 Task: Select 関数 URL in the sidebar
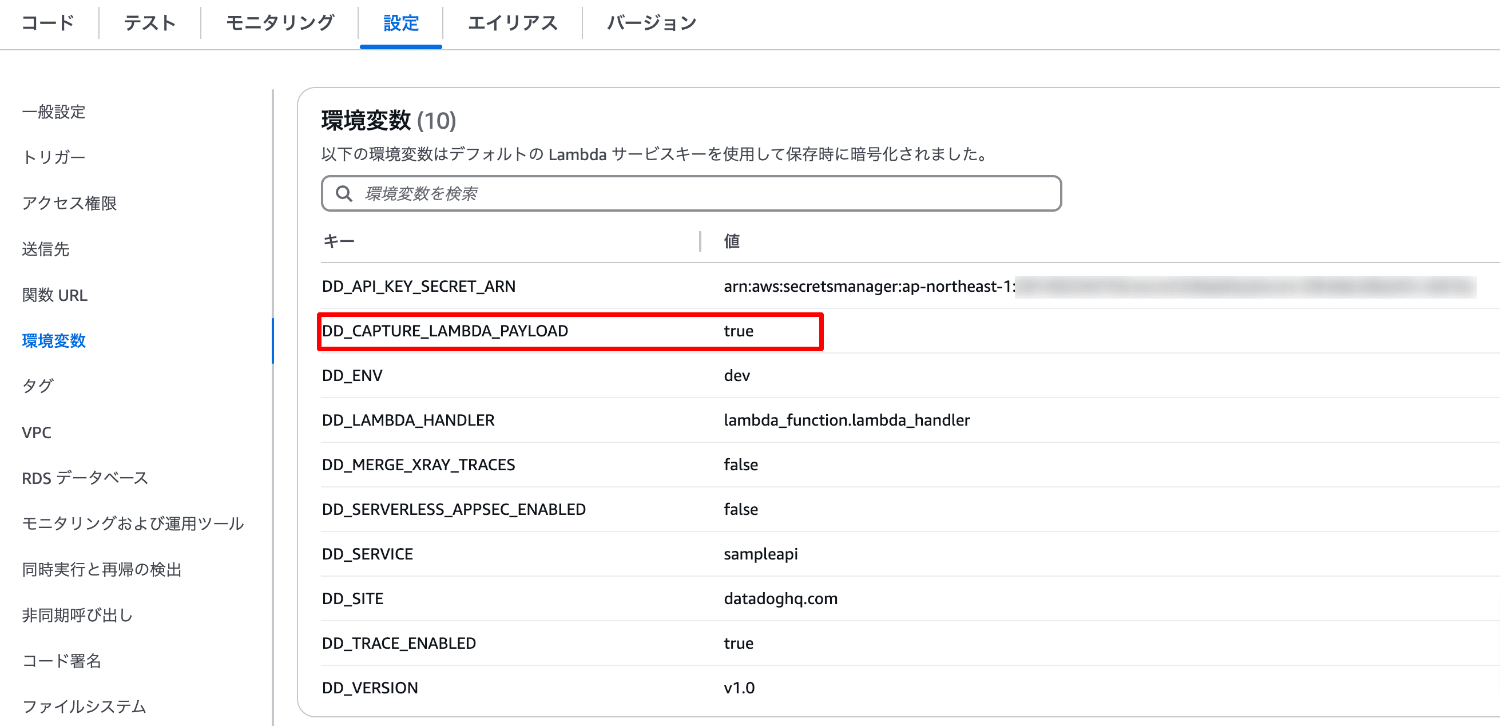pos(55,295)
